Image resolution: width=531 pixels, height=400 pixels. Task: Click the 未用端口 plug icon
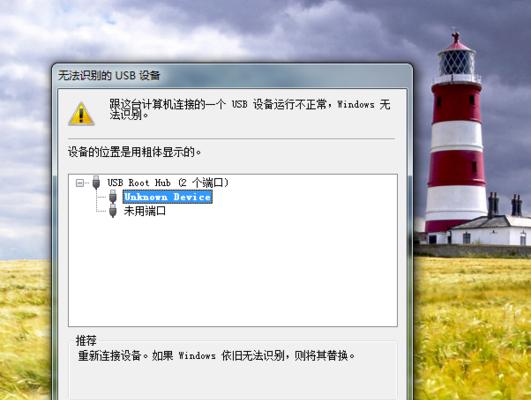[x=113, y=211]
